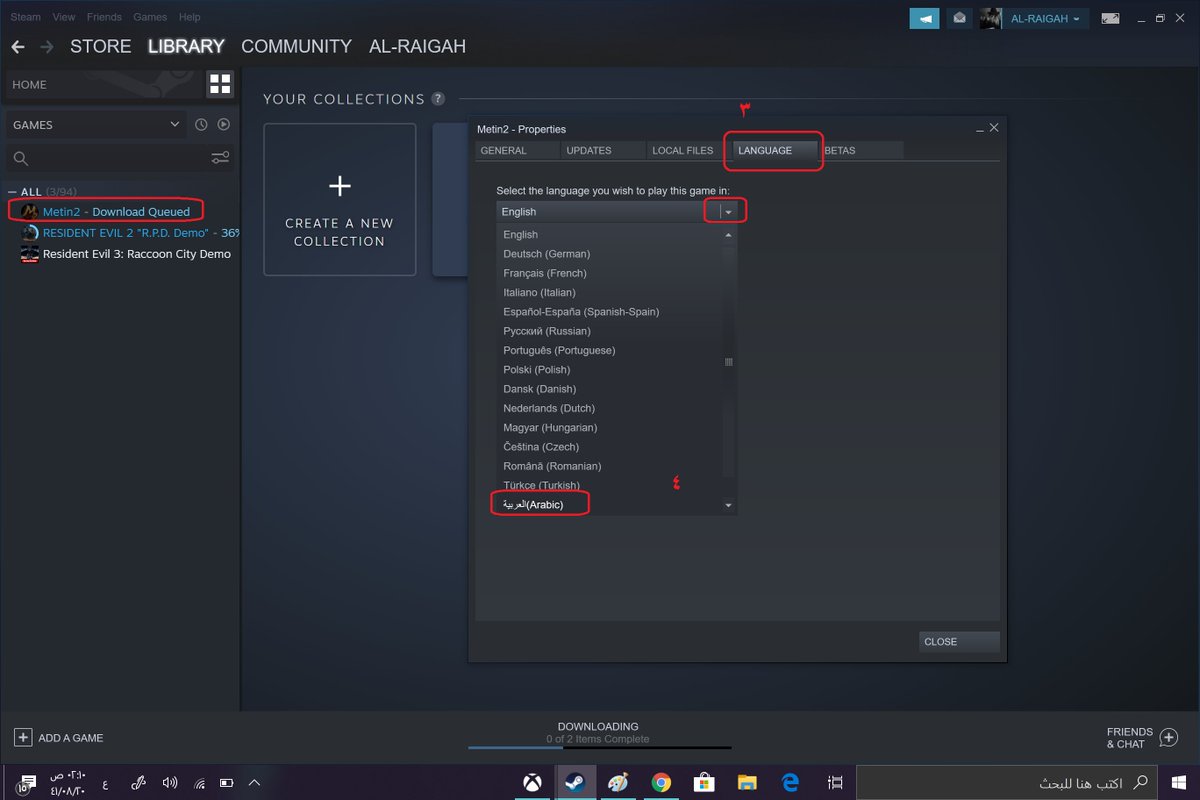Open the Xbox app in taskbar
Screen dimensions: 1200x800
point(532,783)
